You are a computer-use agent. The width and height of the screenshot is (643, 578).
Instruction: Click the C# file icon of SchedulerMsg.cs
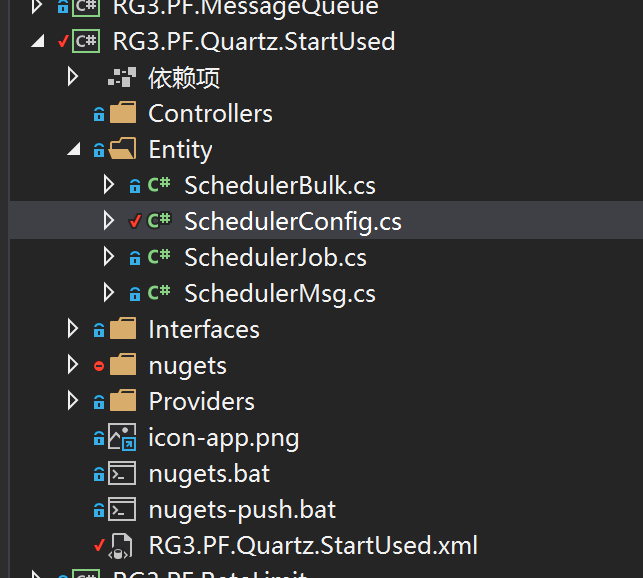pyautogui.click(x=159, y=293)
